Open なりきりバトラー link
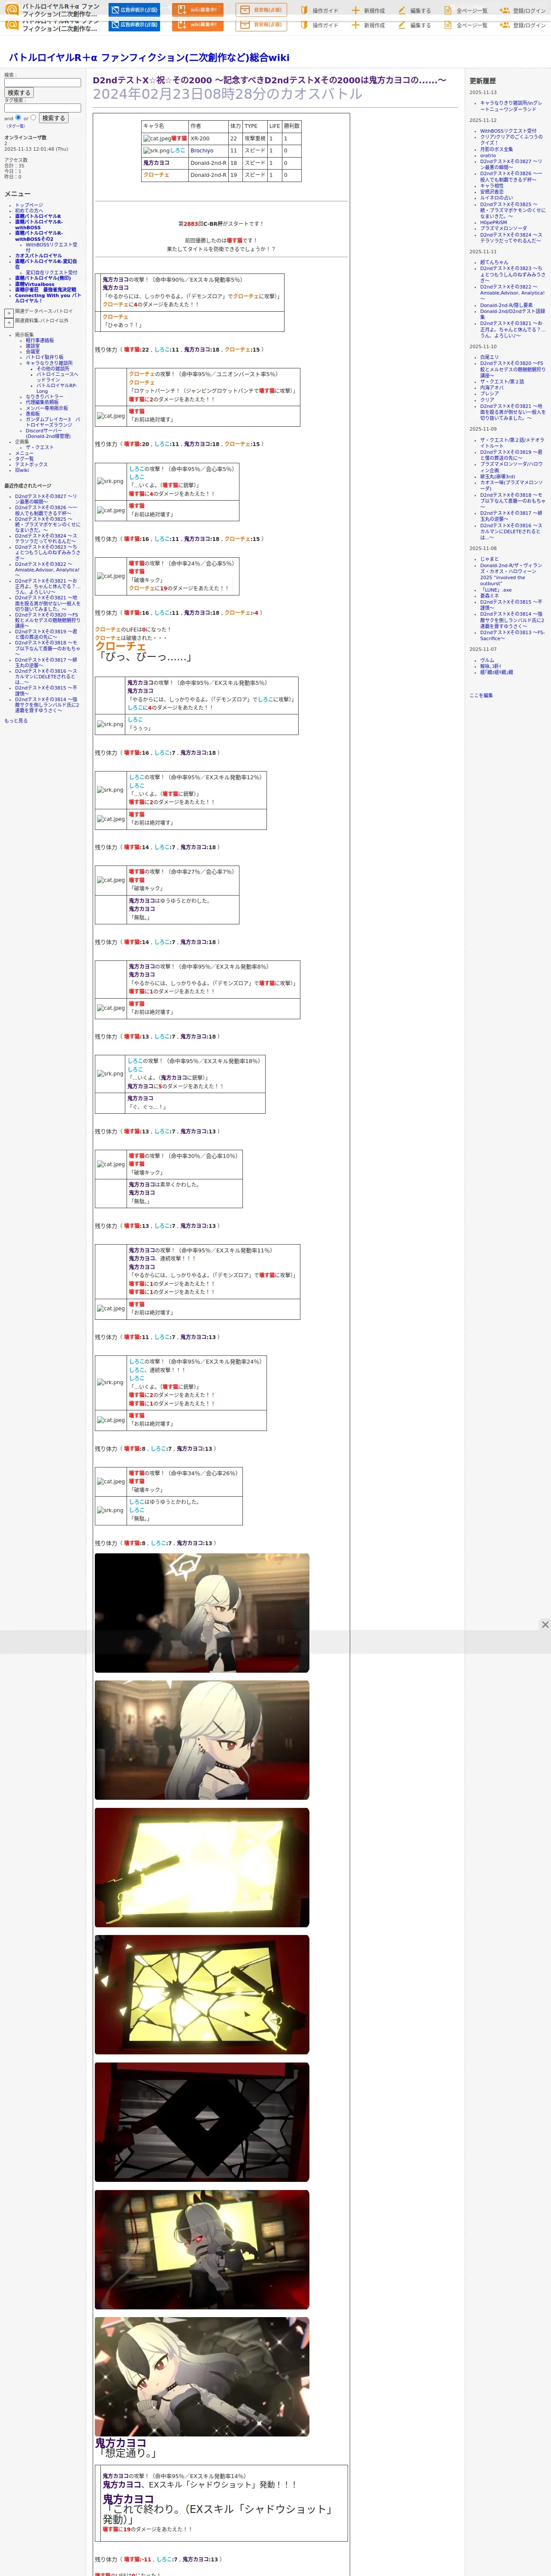The image size is (551, 2576). (44, 397)
